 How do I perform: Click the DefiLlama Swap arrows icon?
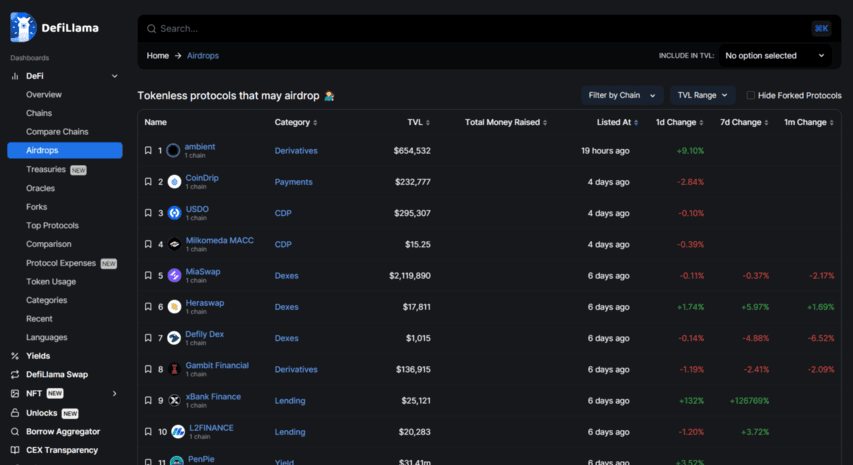(x=15, y=375)
